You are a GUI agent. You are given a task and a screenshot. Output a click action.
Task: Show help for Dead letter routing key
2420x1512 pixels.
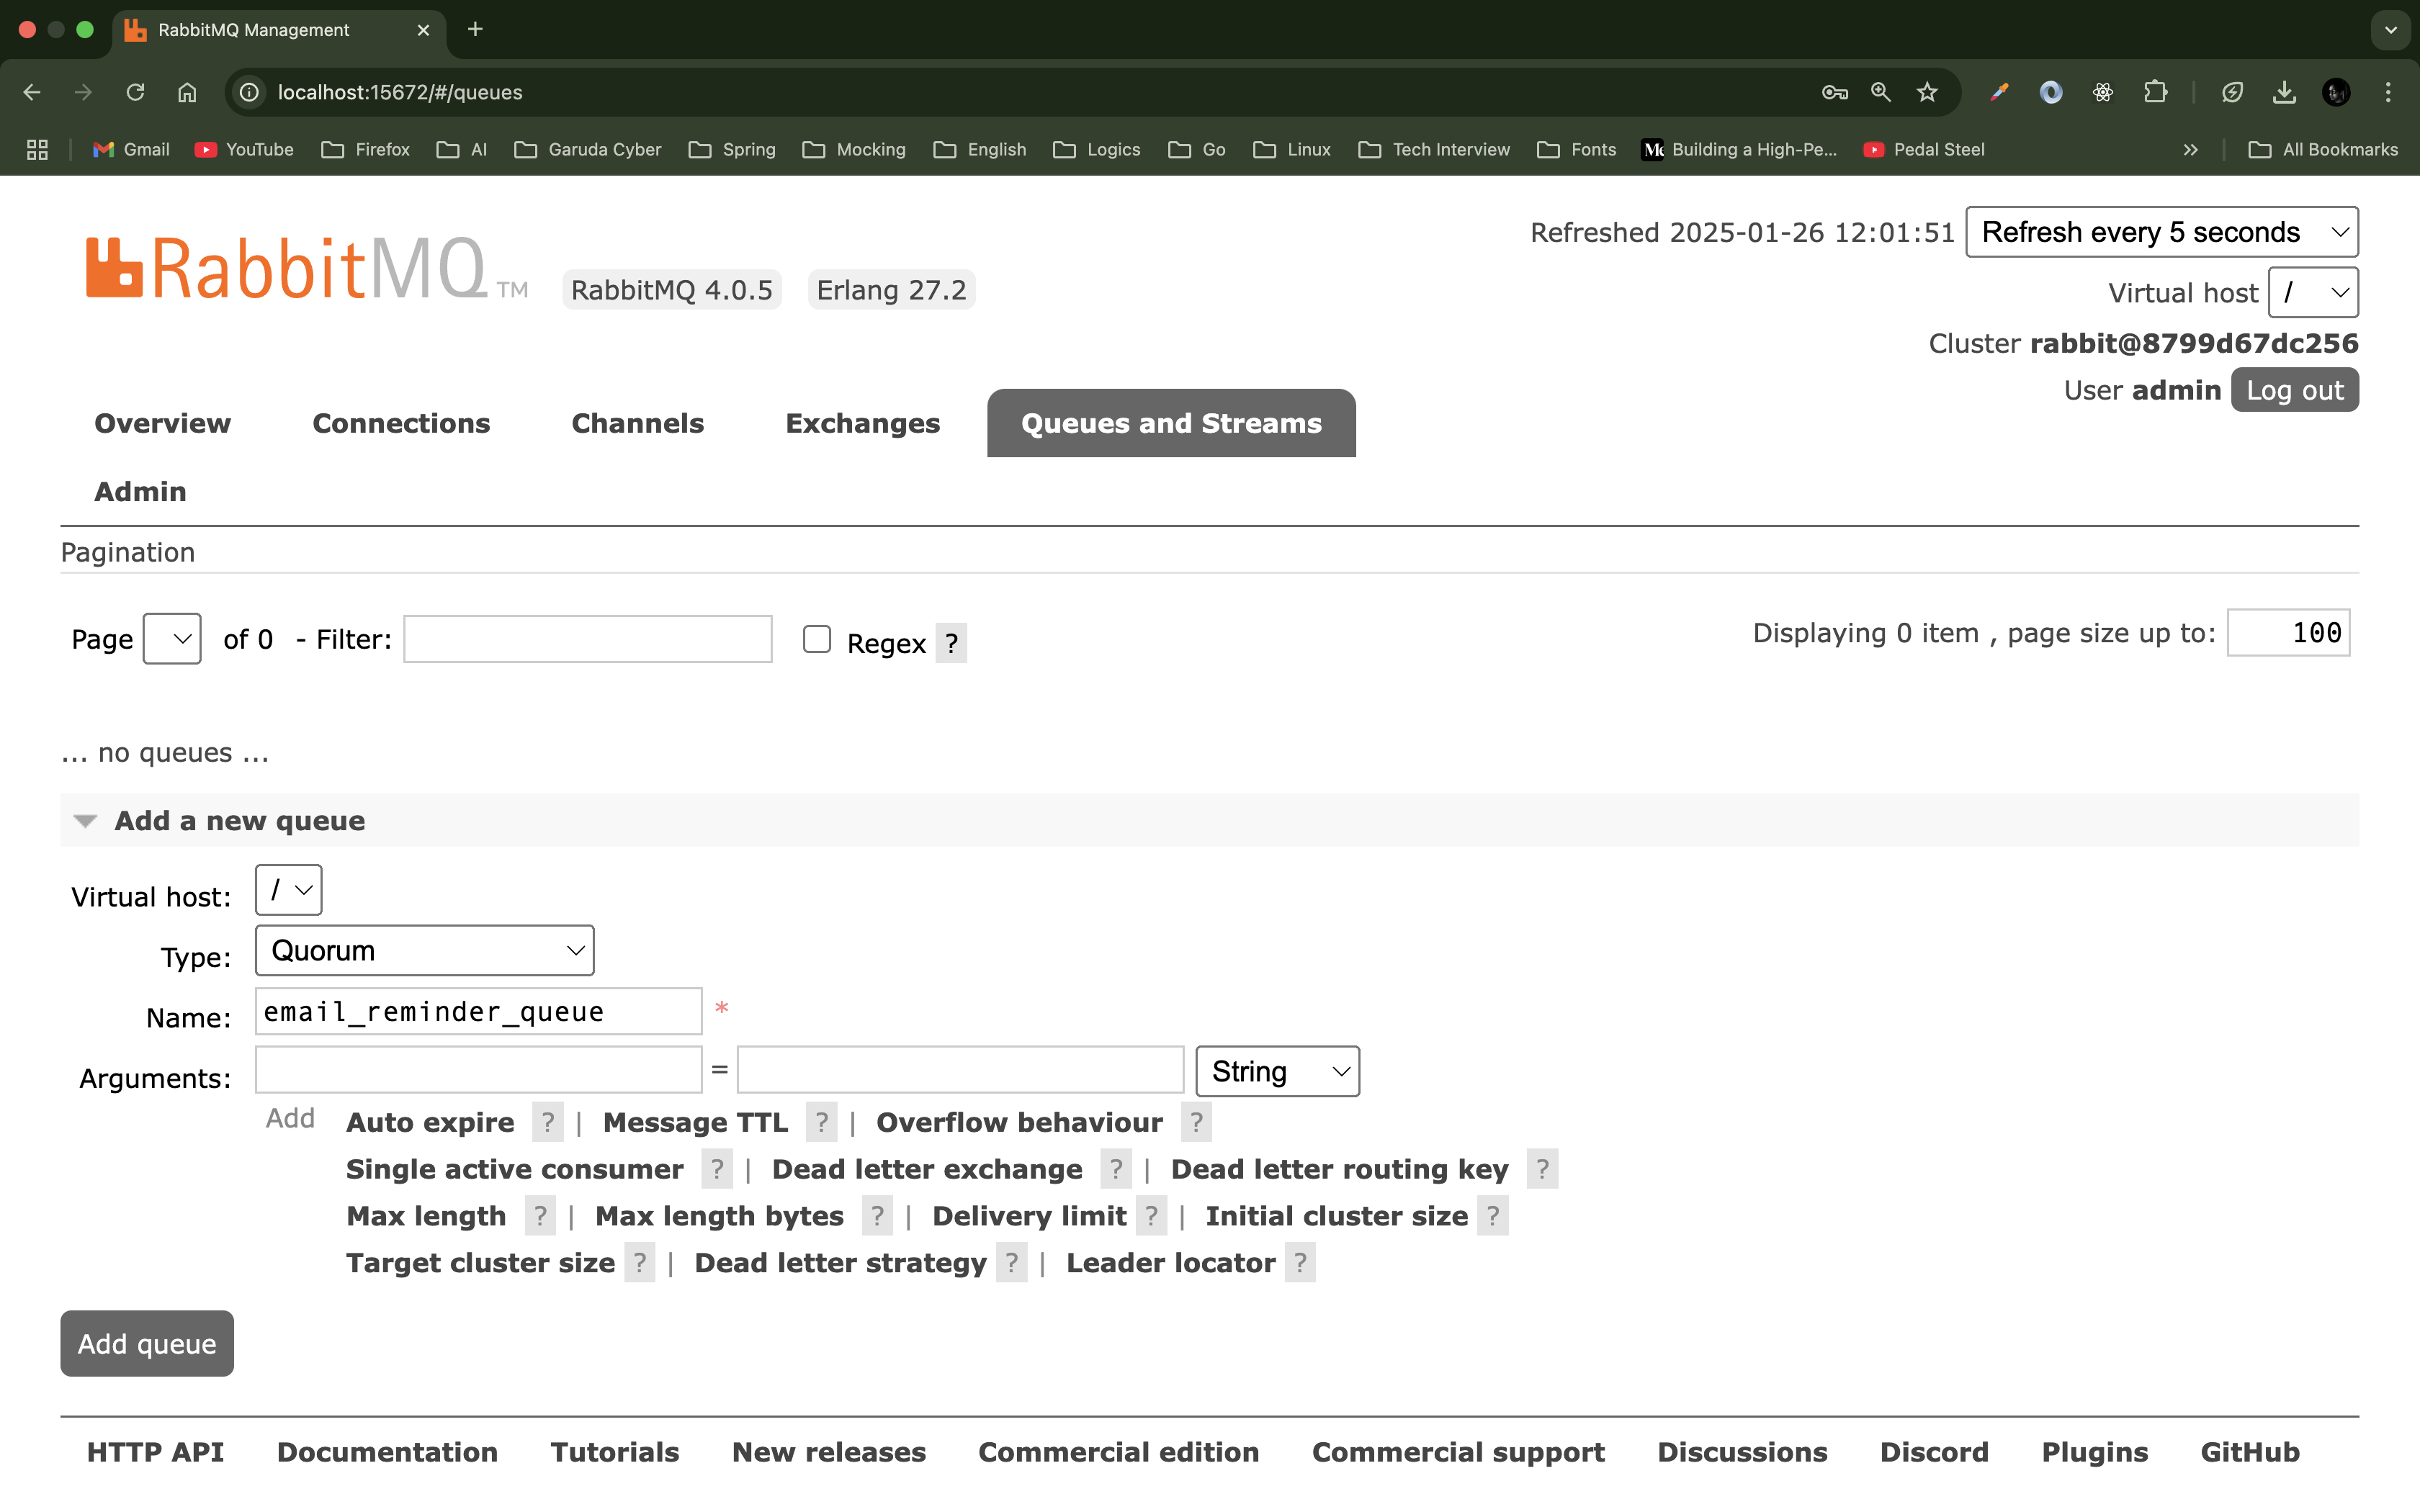point(1542,1169)
